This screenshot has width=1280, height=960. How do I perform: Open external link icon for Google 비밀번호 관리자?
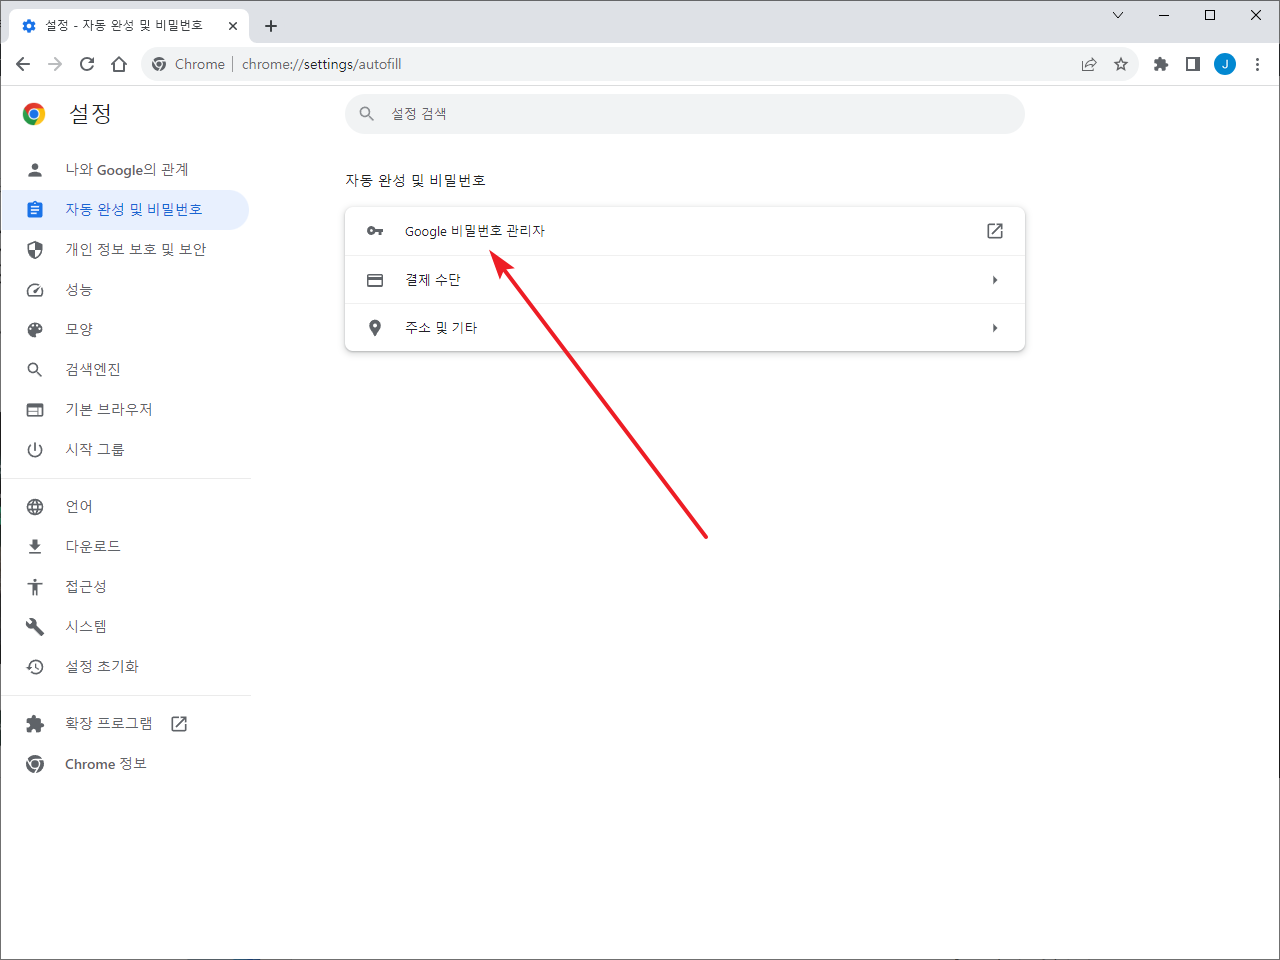[x=995, y=231]
